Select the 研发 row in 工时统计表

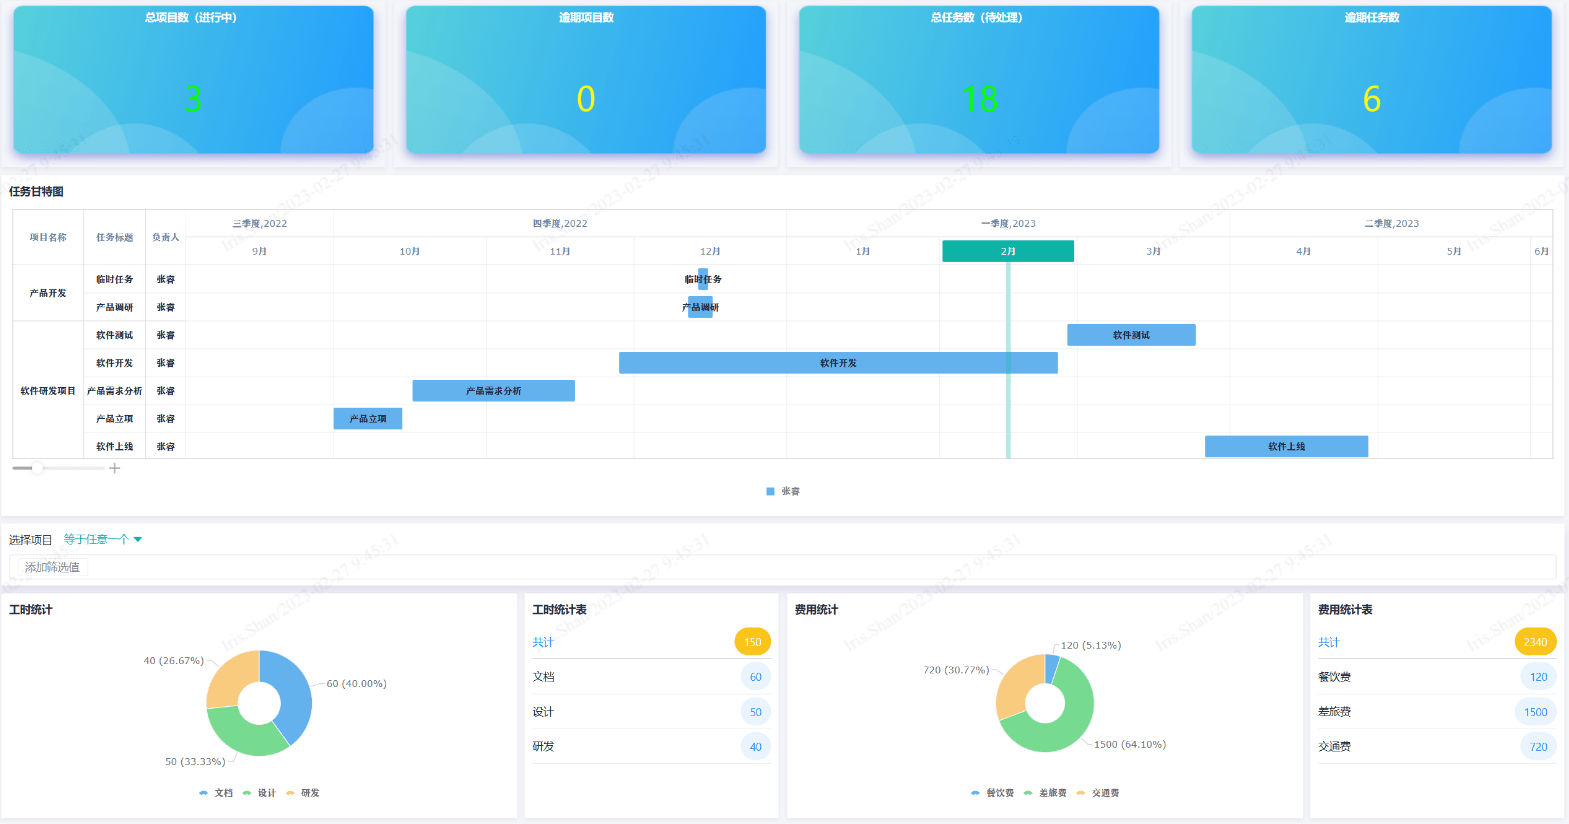[651, 747]
